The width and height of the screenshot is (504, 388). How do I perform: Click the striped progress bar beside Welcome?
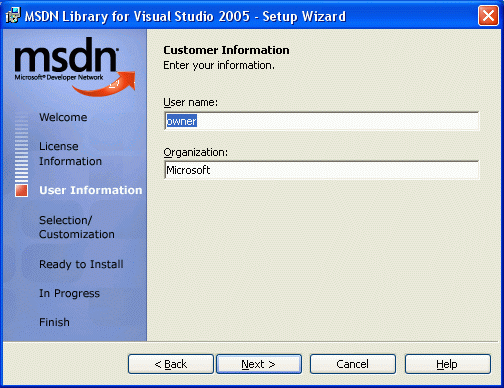tap(21, 148)
